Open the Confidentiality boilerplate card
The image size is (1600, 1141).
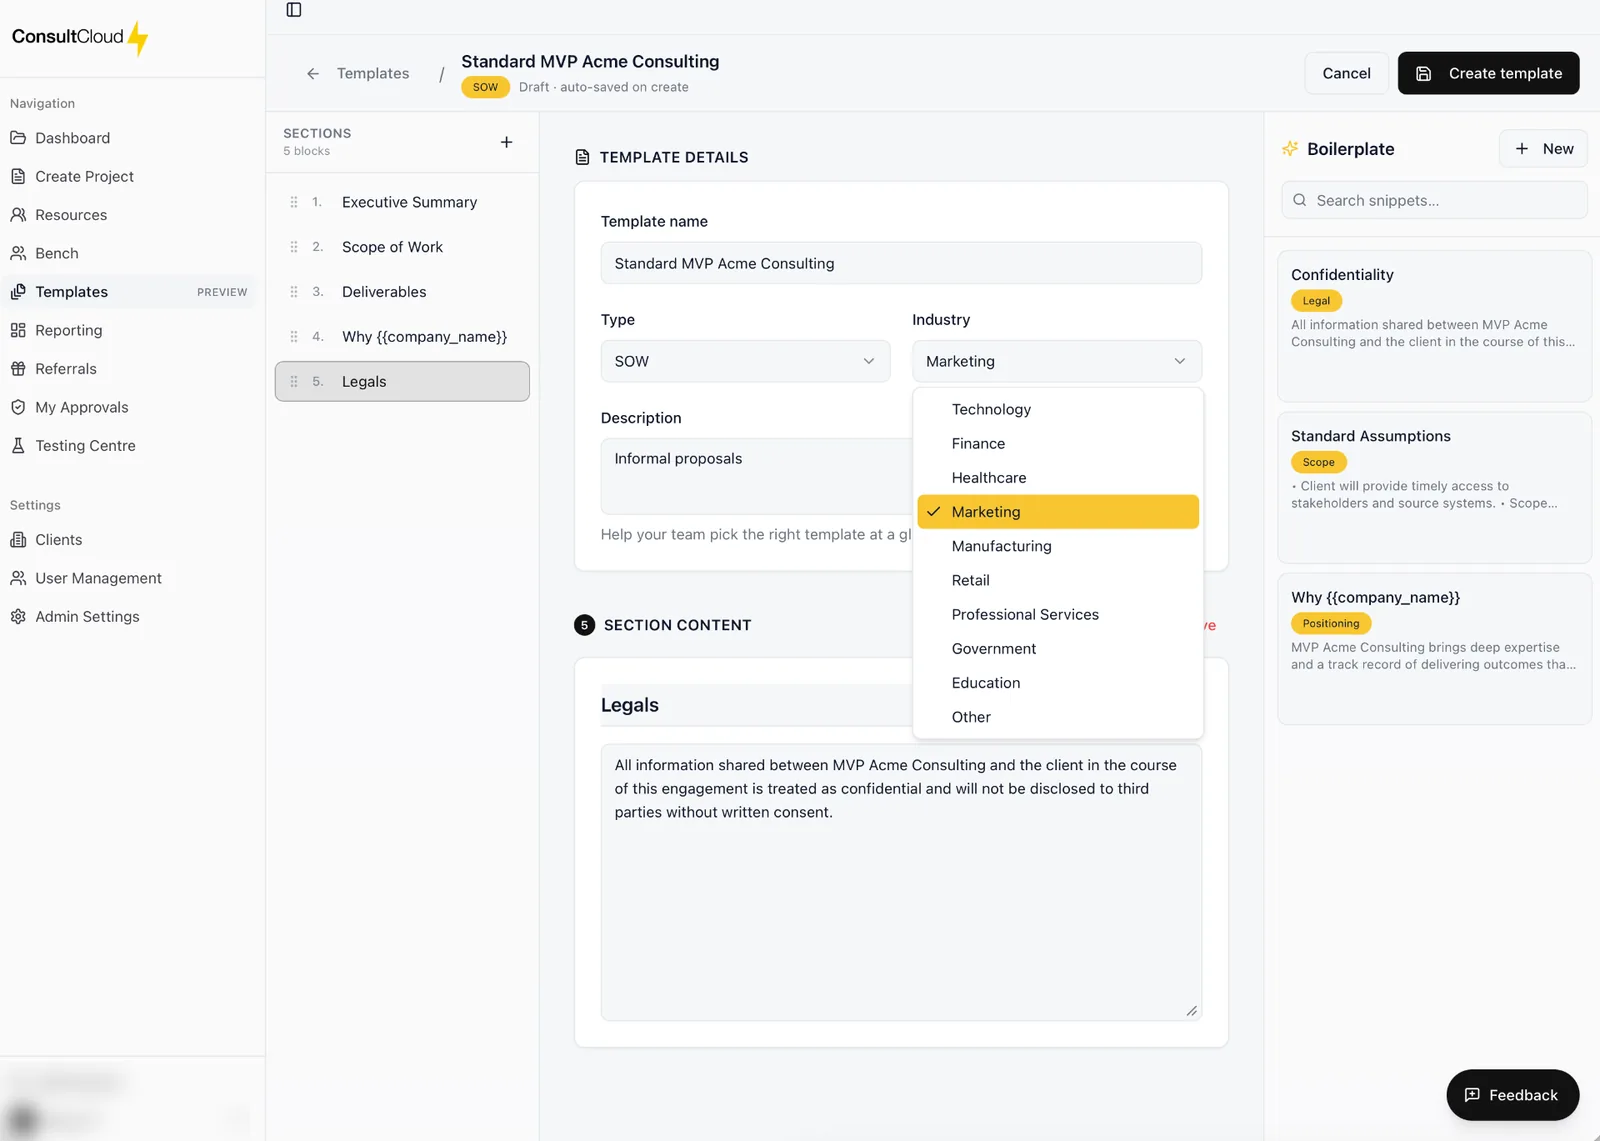pos(1434,326)
